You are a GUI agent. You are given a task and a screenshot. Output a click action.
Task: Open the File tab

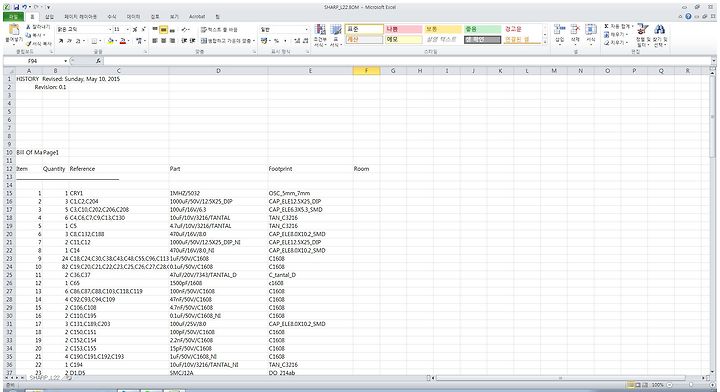(13, 17)
